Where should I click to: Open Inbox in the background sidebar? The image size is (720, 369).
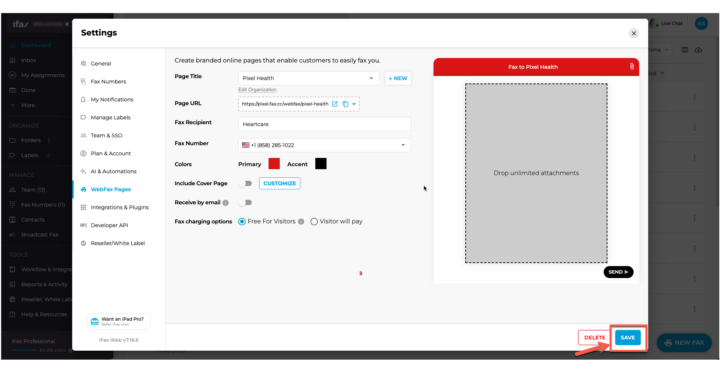click(28, 60)
